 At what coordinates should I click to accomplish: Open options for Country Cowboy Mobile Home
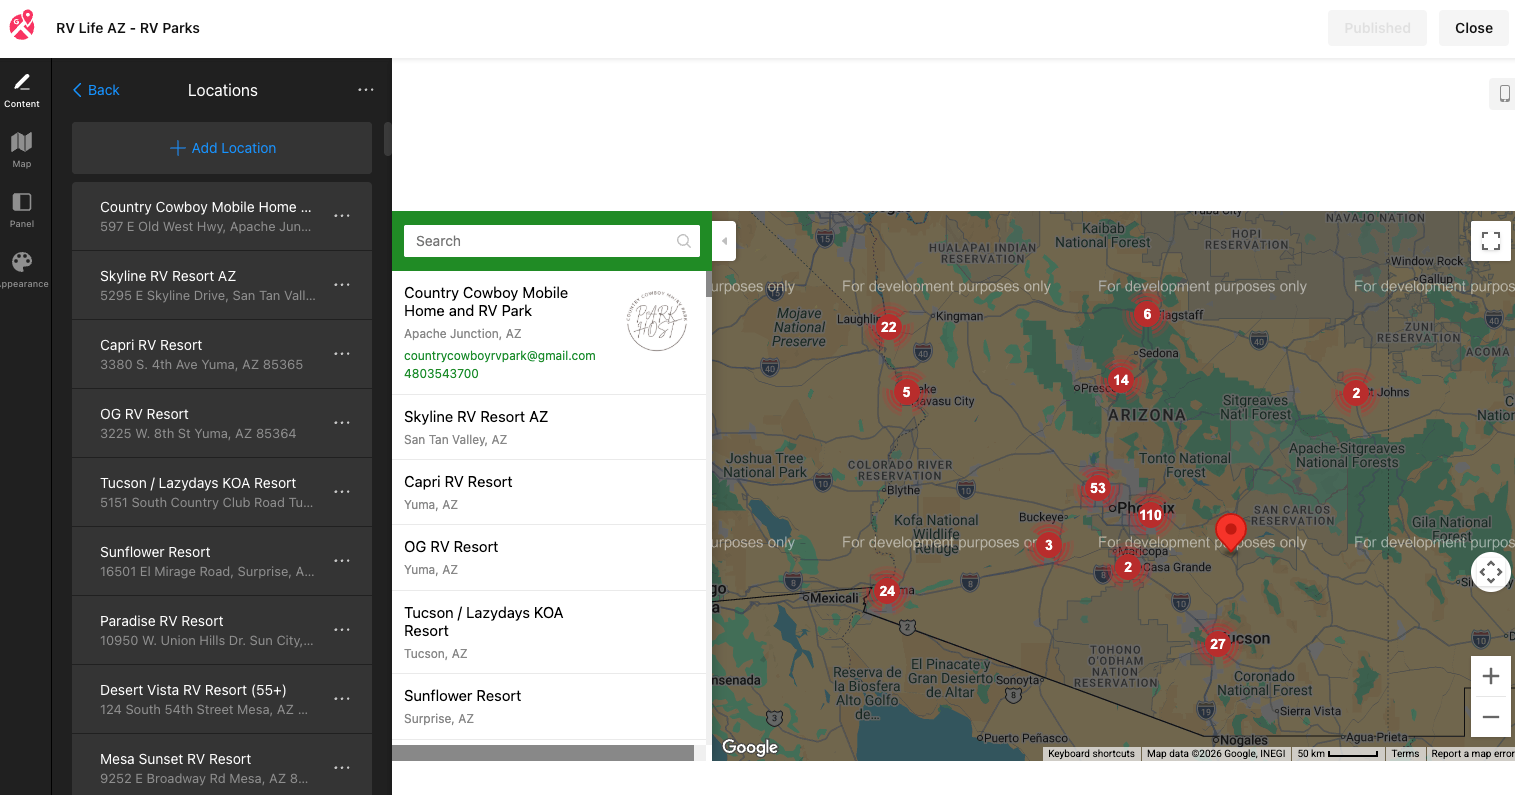click(342, 216)
